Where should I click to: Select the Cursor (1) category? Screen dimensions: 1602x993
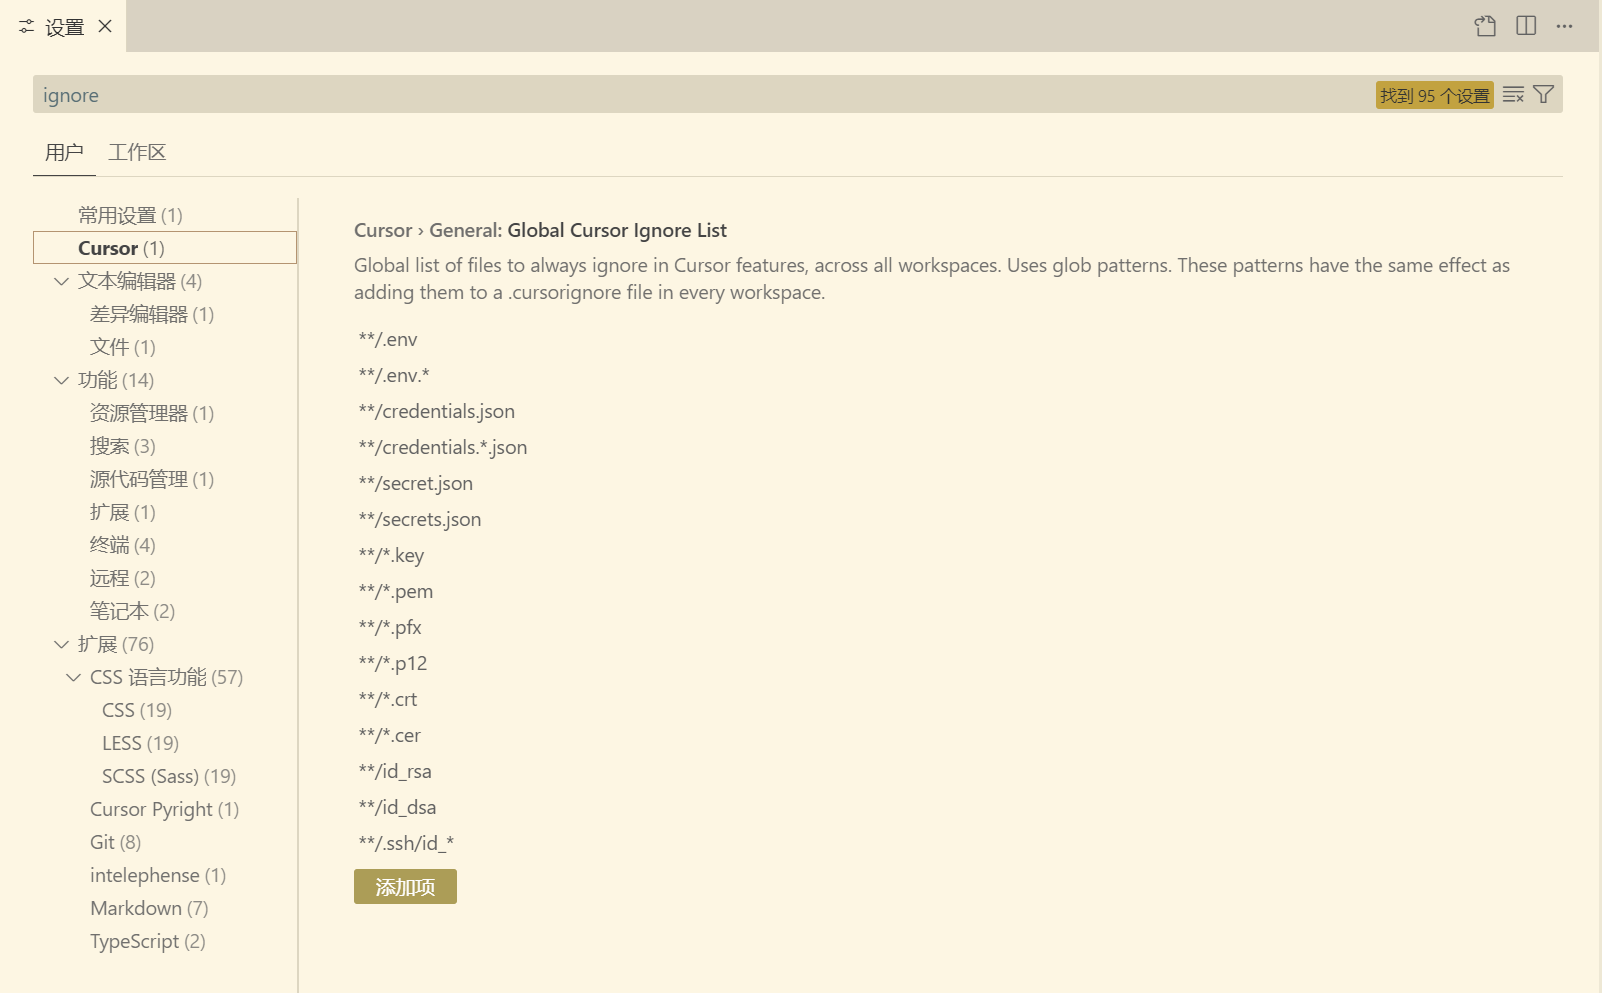tap(121, 248)
